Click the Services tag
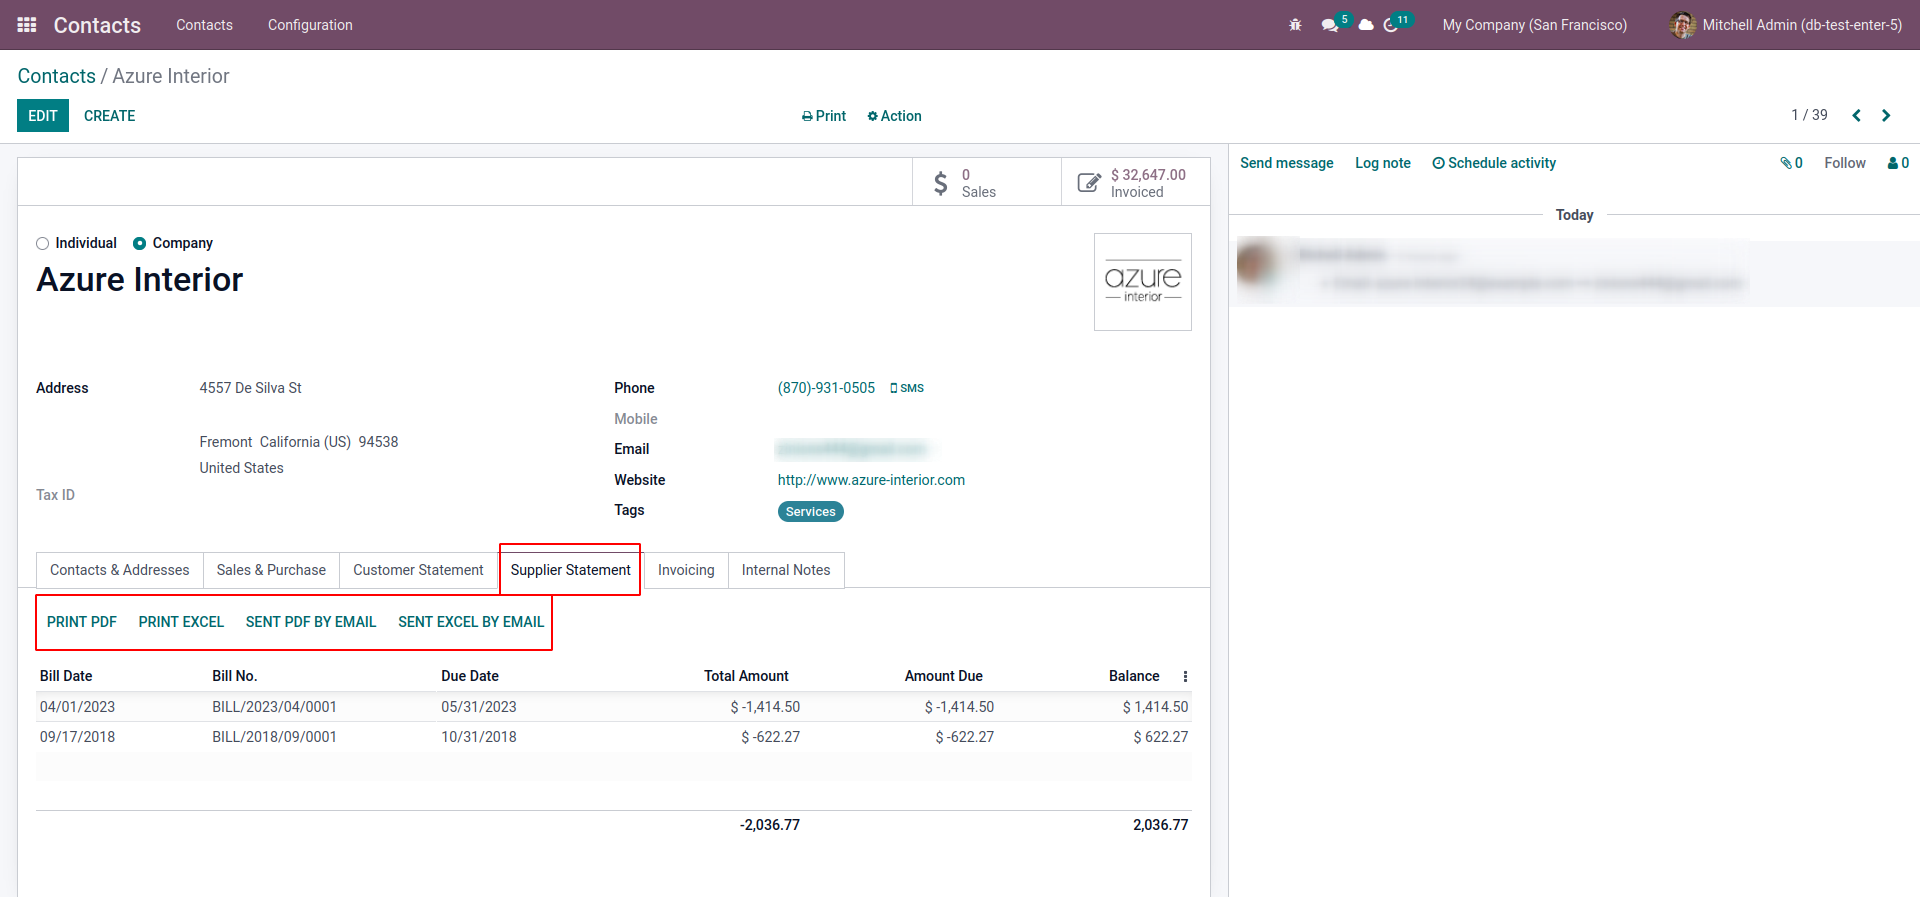 pos(811,512)
